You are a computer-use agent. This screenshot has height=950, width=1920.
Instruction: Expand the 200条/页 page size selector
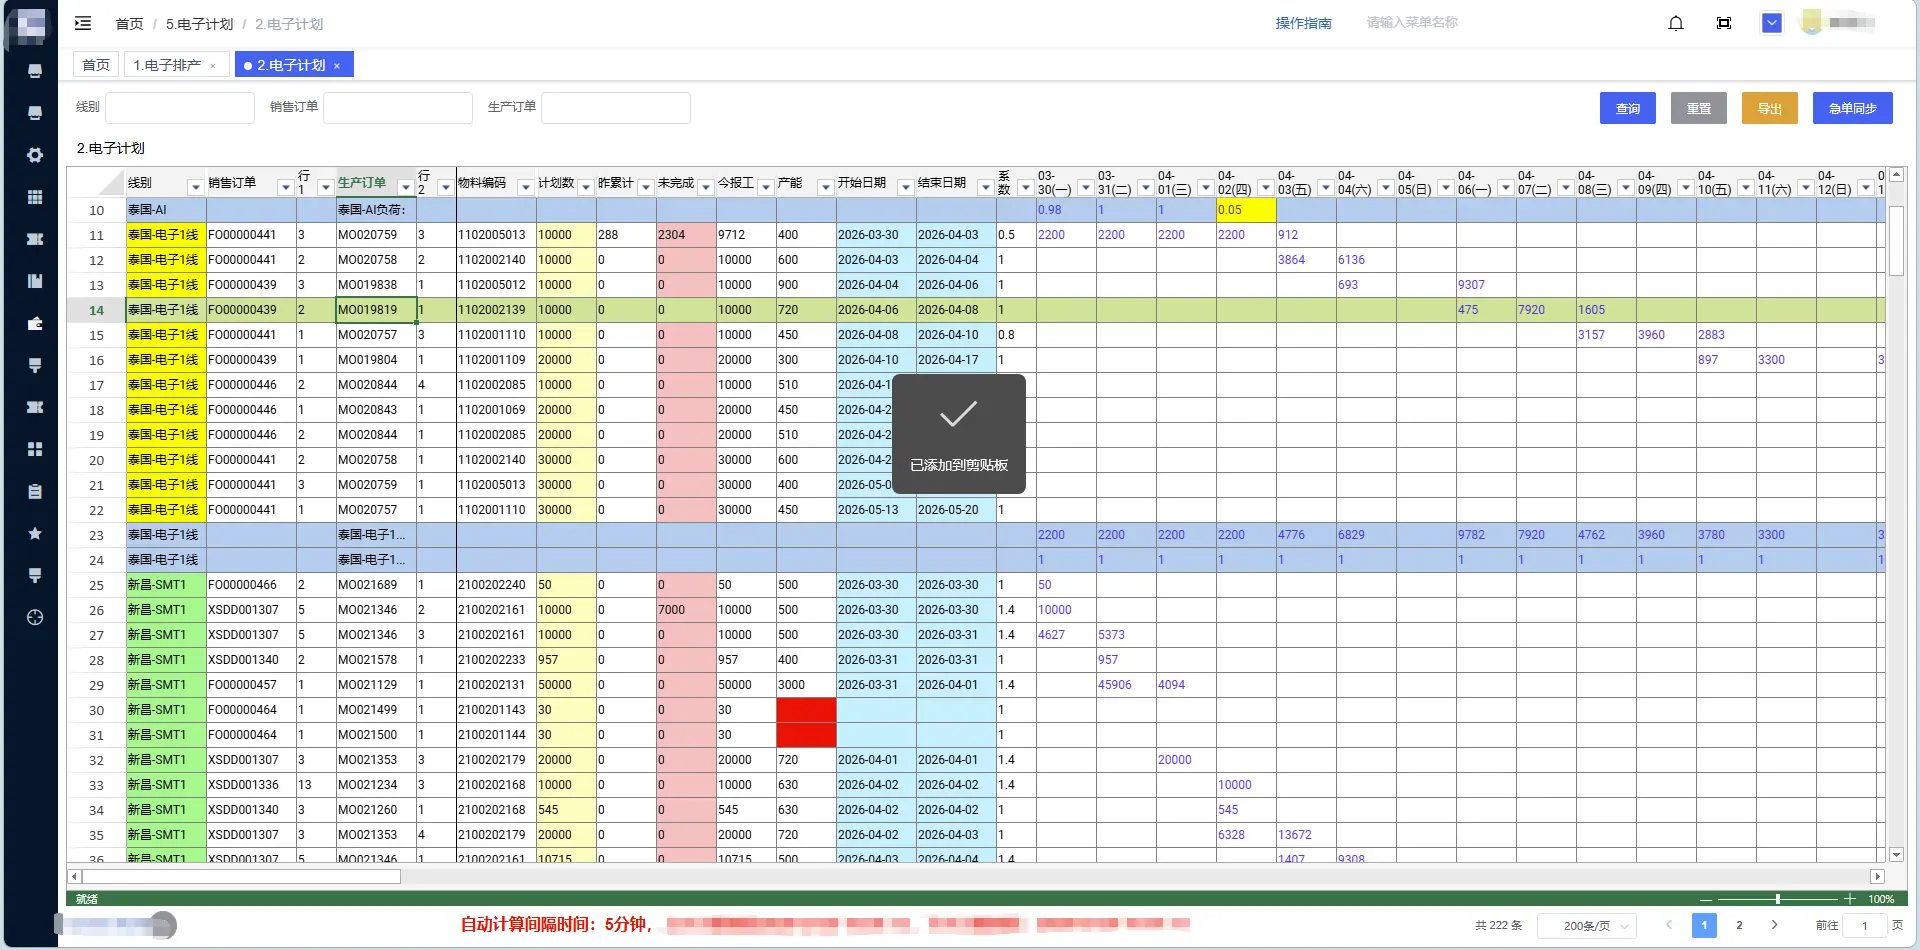1586,926
